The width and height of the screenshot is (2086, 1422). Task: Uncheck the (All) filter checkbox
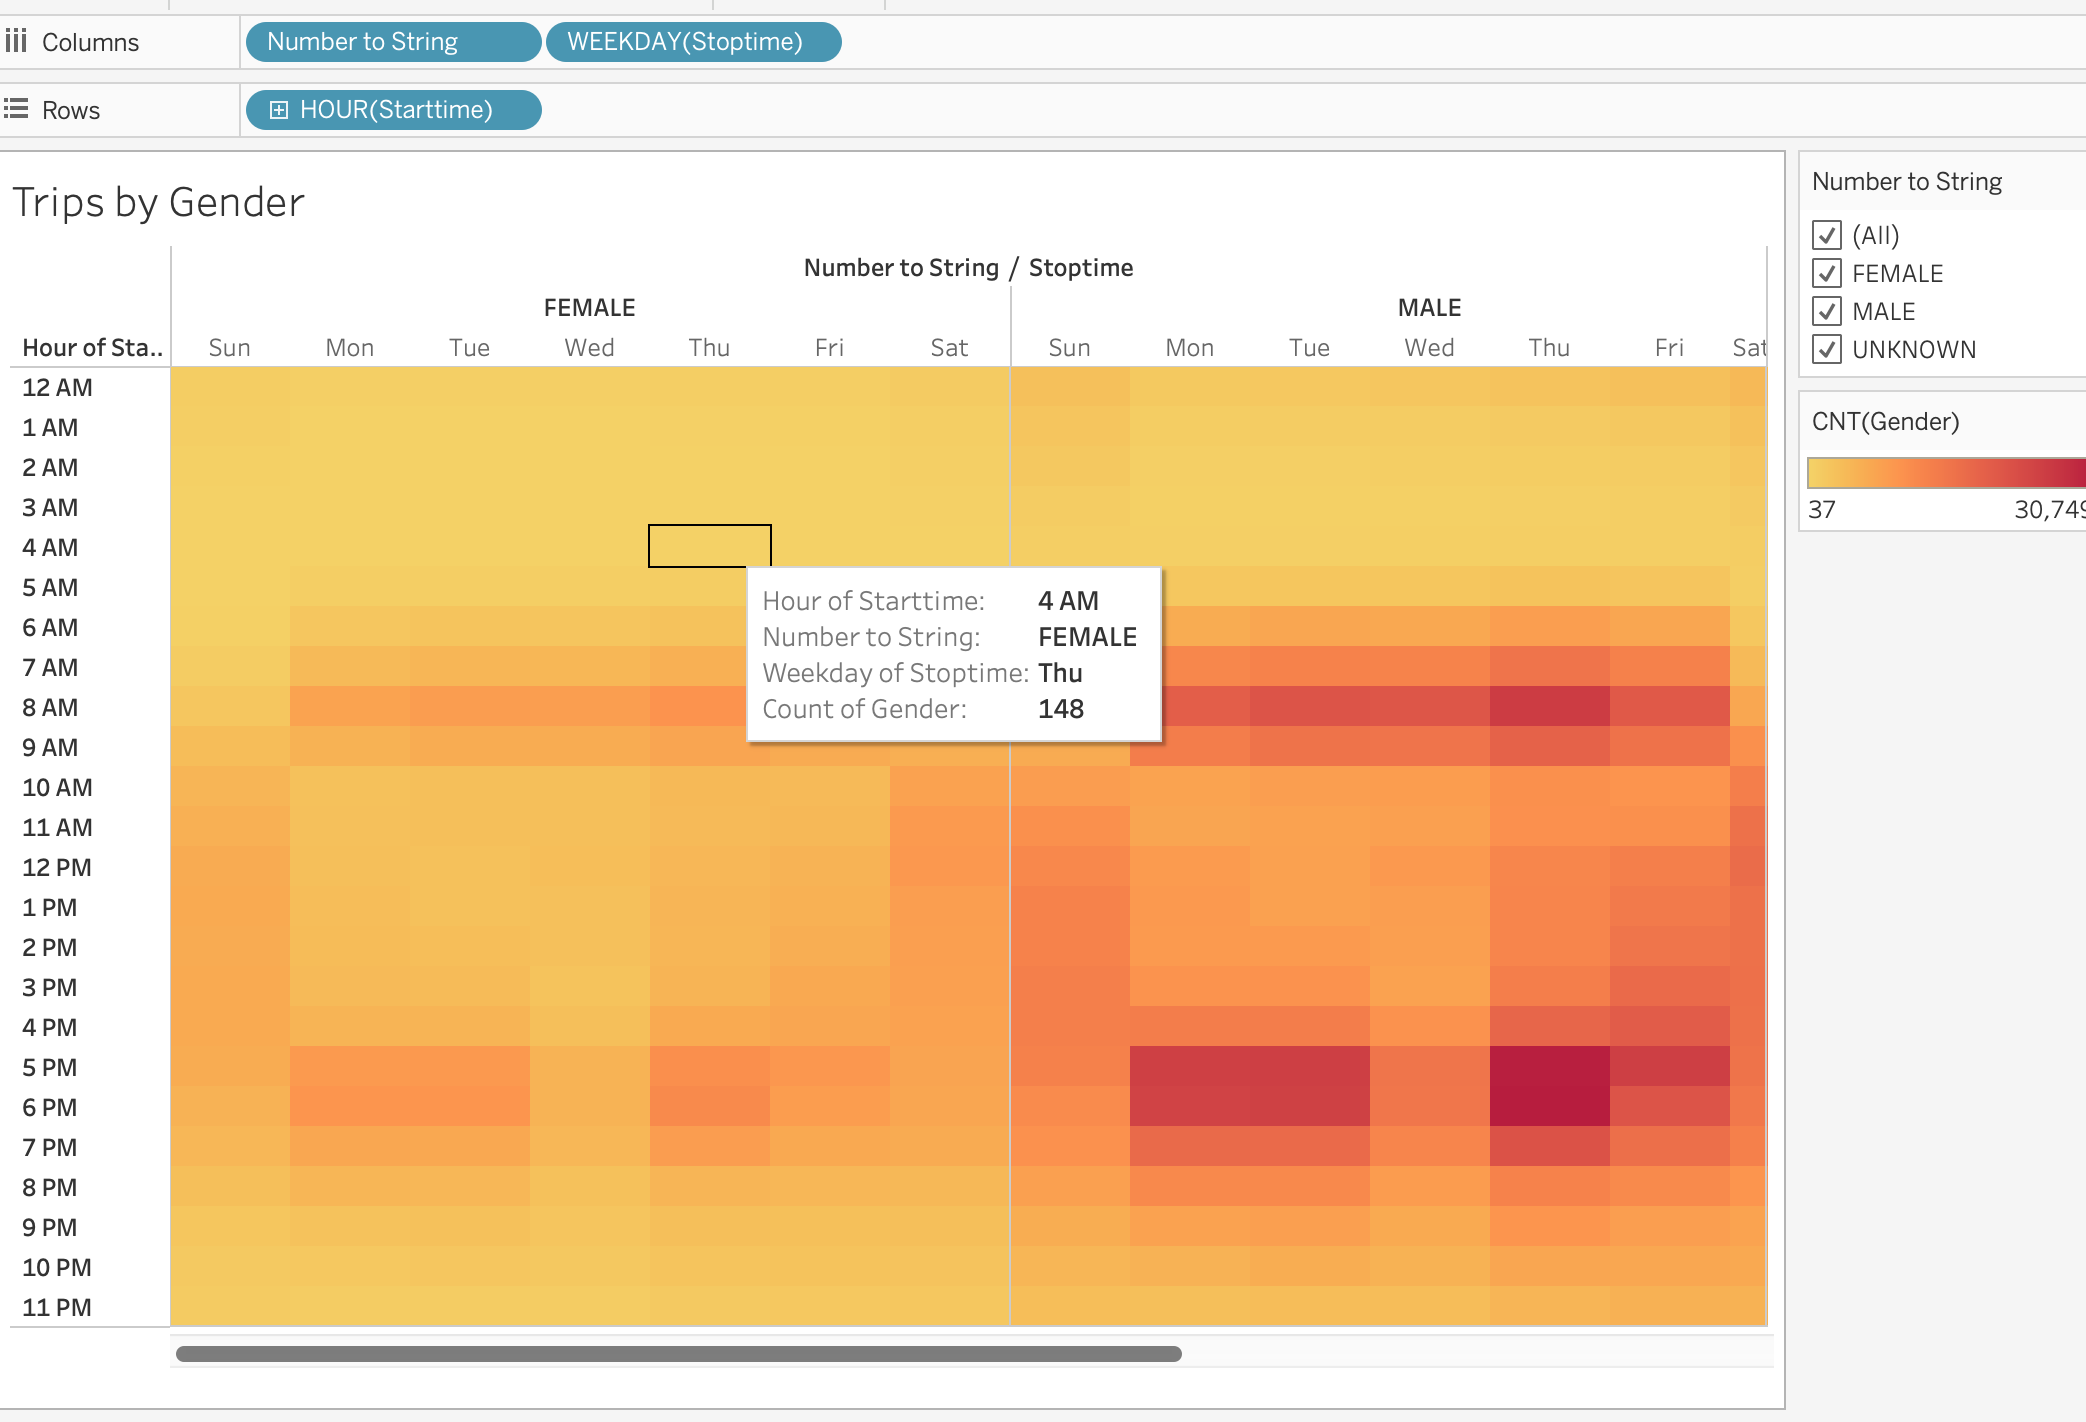(1826, 235)
